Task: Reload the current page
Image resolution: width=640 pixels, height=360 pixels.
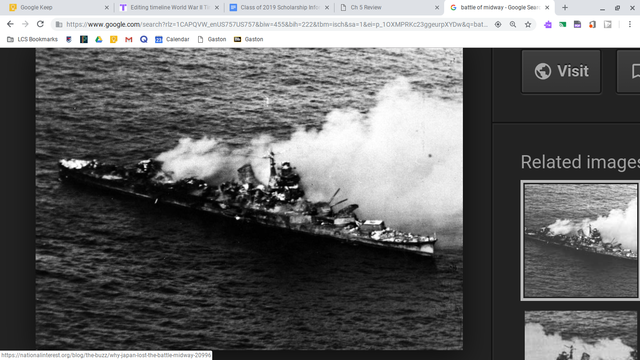Action: (x=40, y=24)
